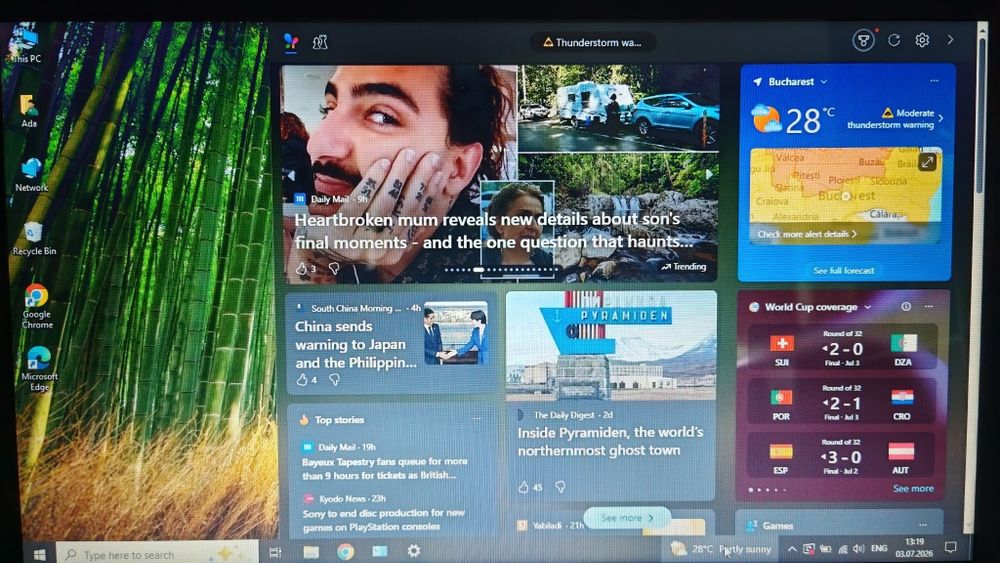Open Chrome from the taskbar
Image resolution: width=1000 pixels, height=563 pixels.
click(x=345, y=552)
